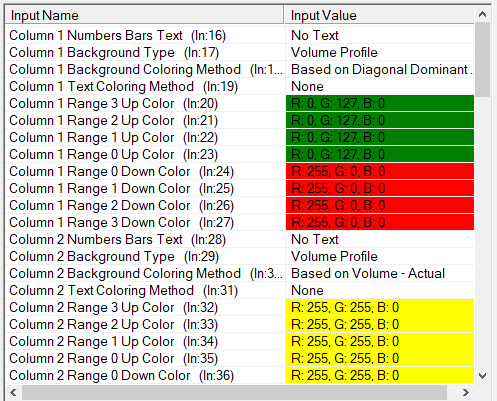Screen dimensions: 497x401
Task: Click 'Column 2 Range 0 Up Color (In:35)' name
Action: pyautogui.click(x=113, y=358)
